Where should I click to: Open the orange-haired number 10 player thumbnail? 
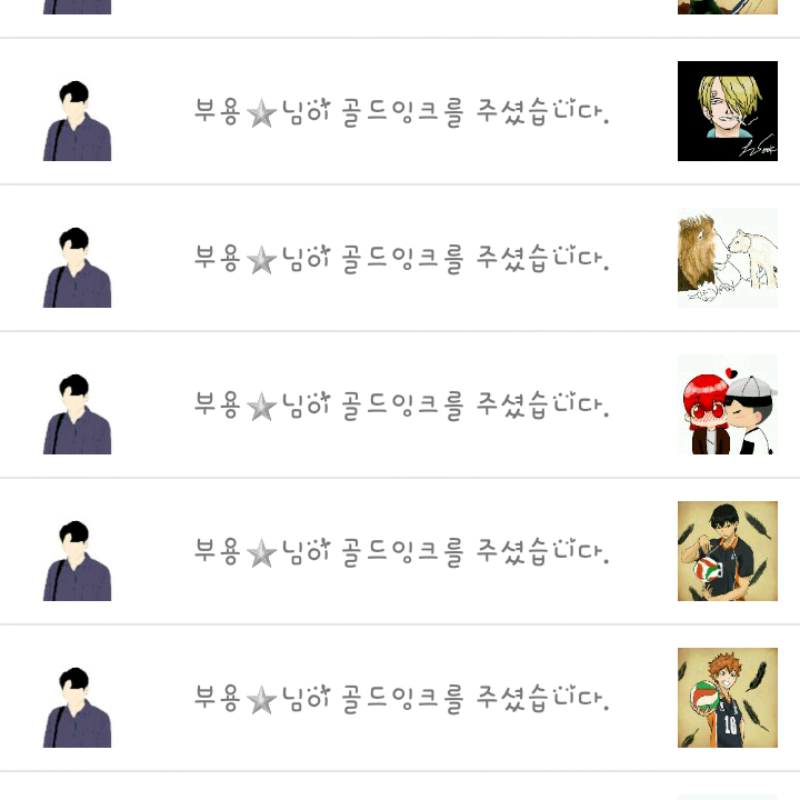(728, 698)
